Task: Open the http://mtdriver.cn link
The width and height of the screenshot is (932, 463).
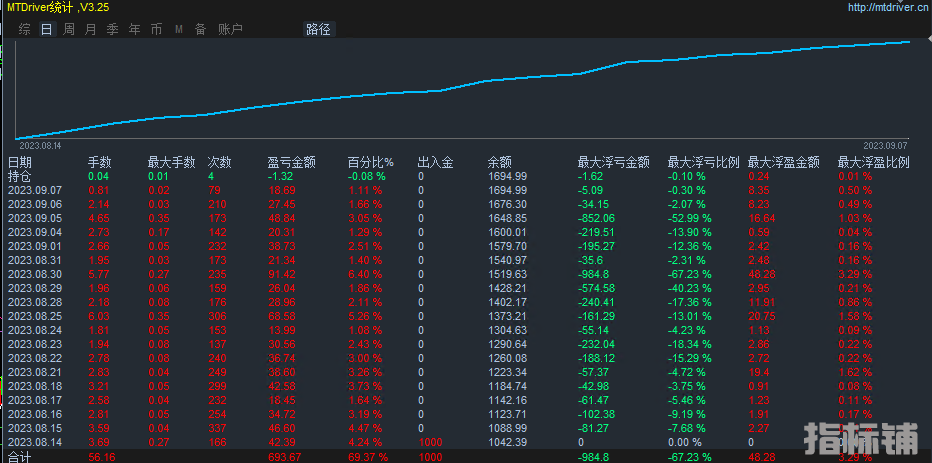Action: point(890,7)
